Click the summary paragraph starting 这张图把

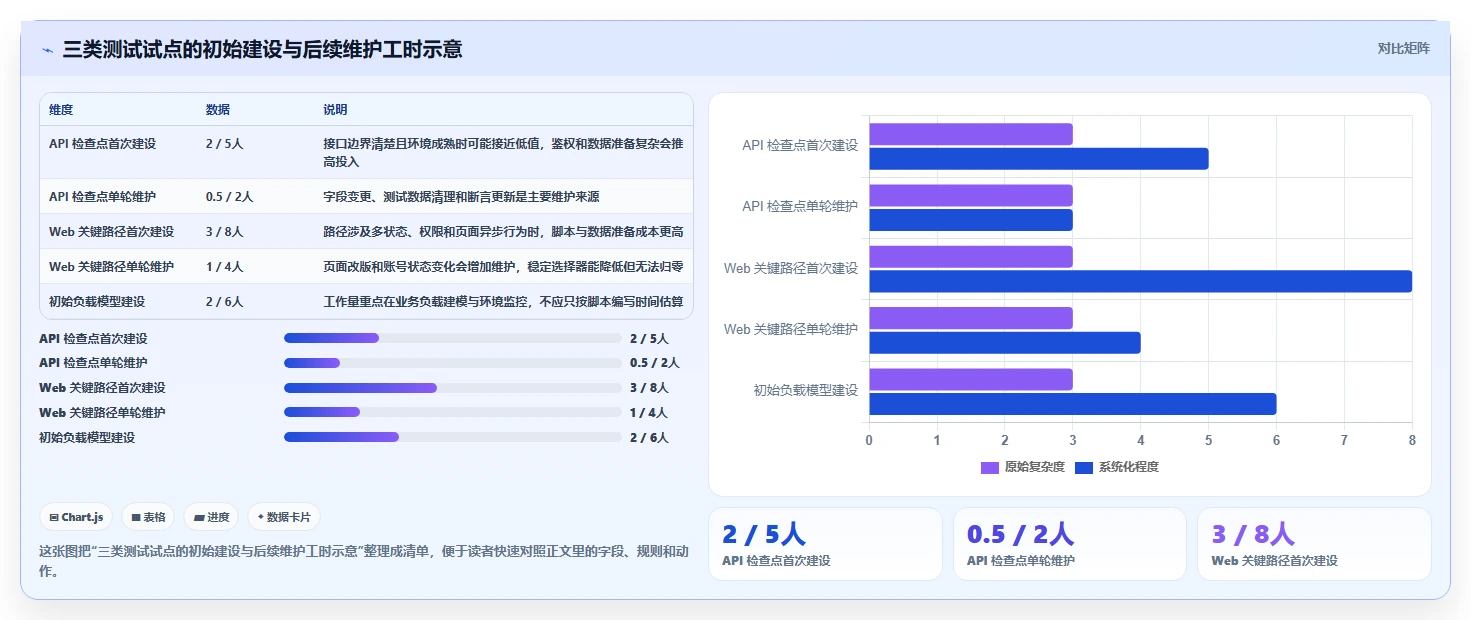point(364,561)
